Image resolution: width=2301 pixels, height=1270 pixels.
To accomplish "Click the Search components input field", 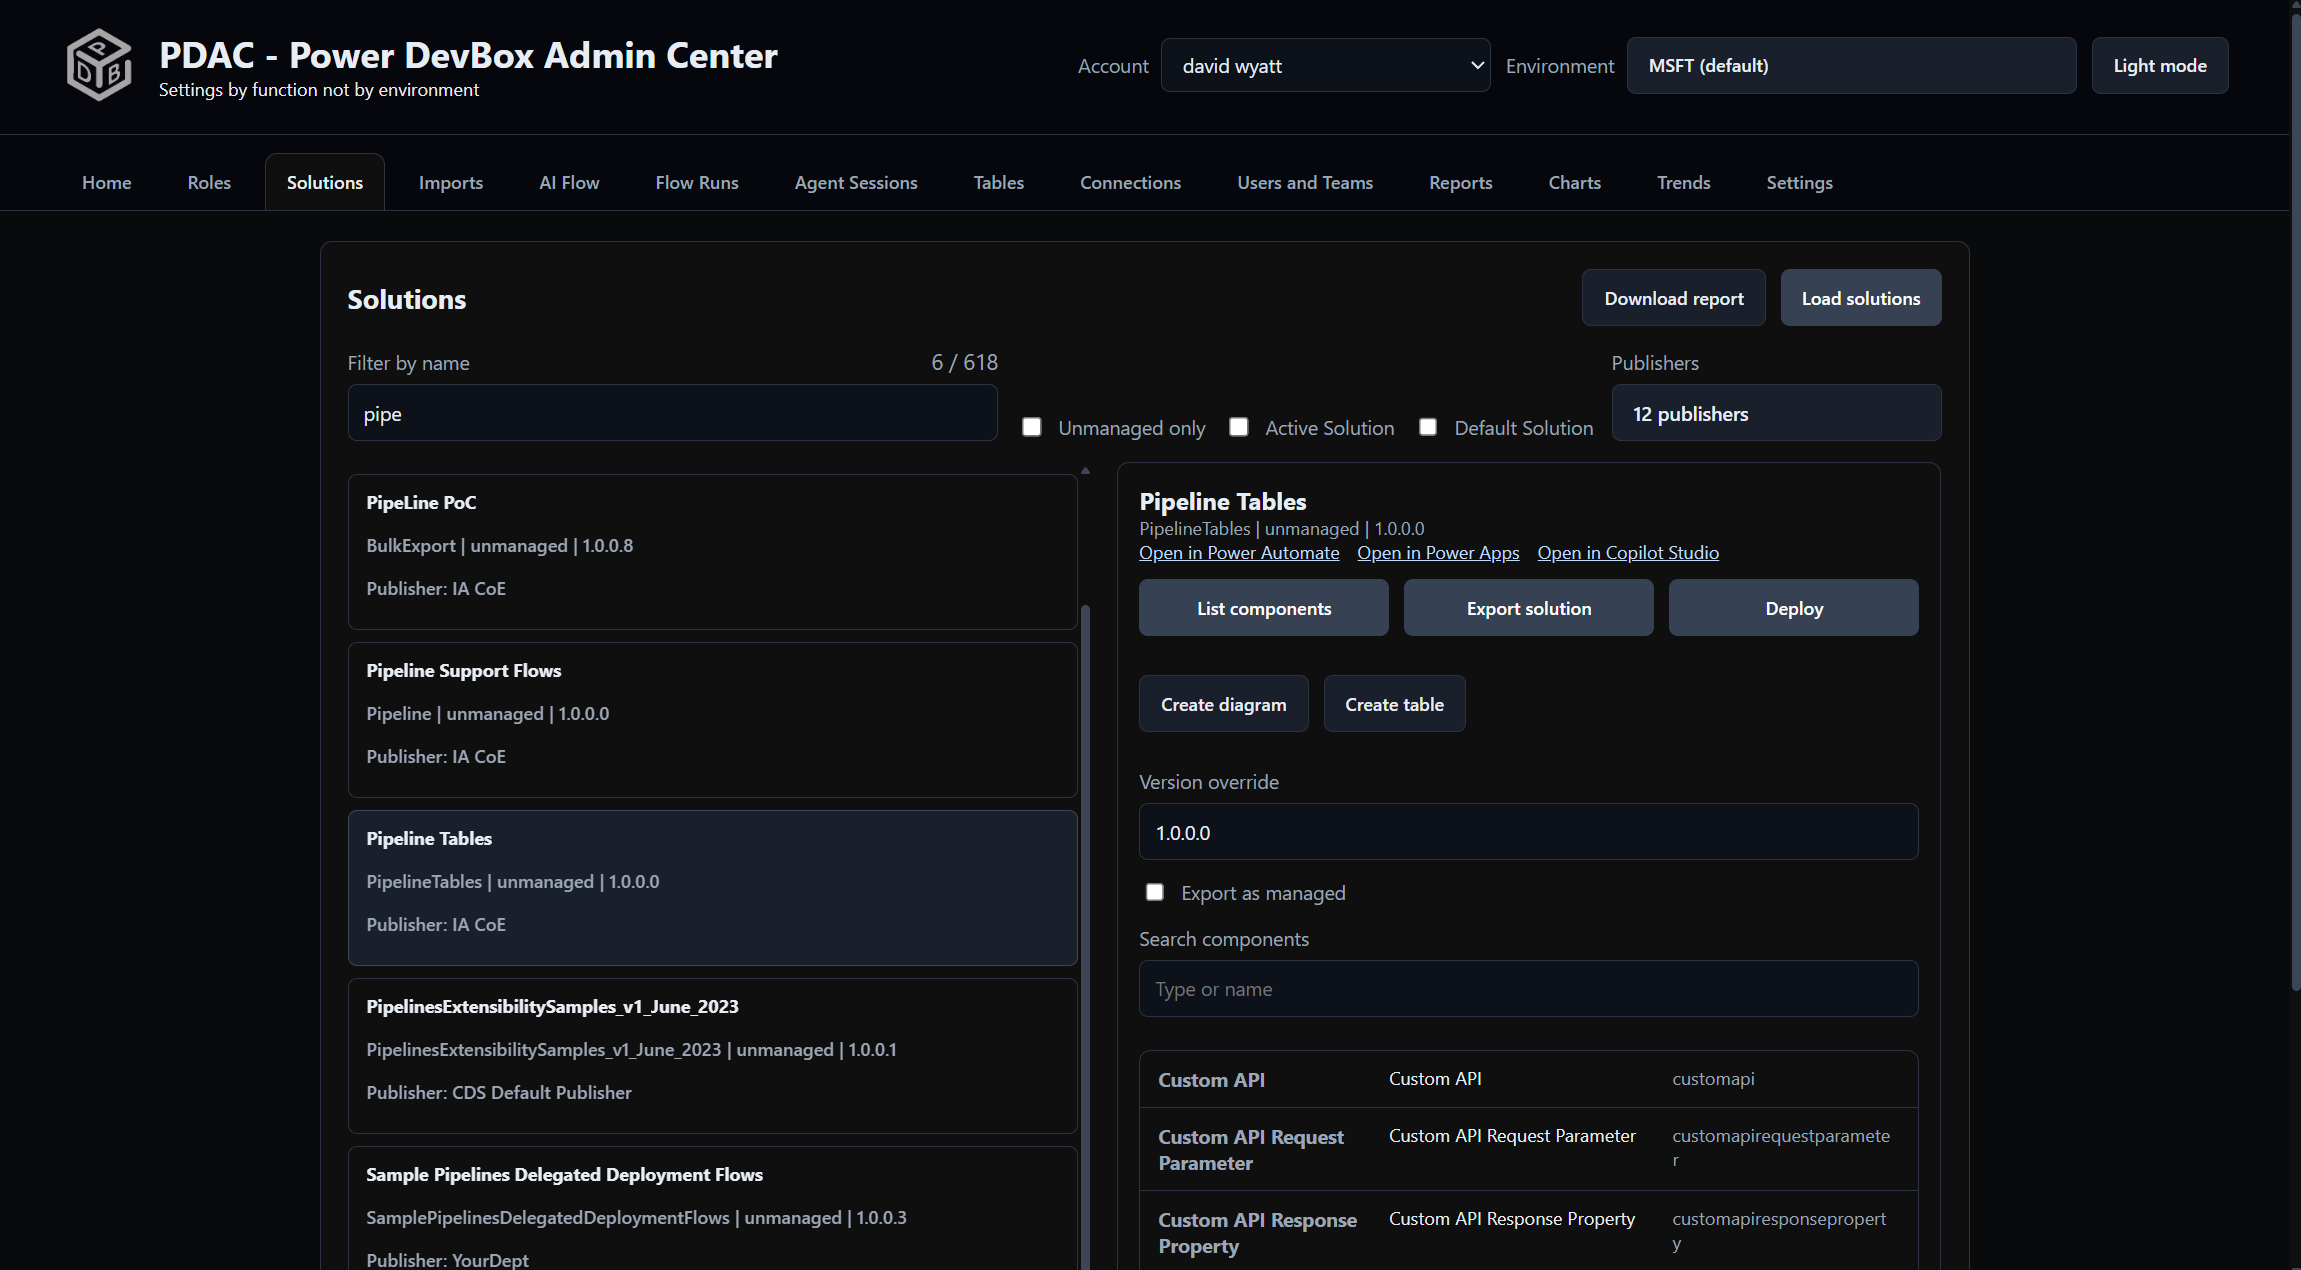I will tap(1529, 989).
